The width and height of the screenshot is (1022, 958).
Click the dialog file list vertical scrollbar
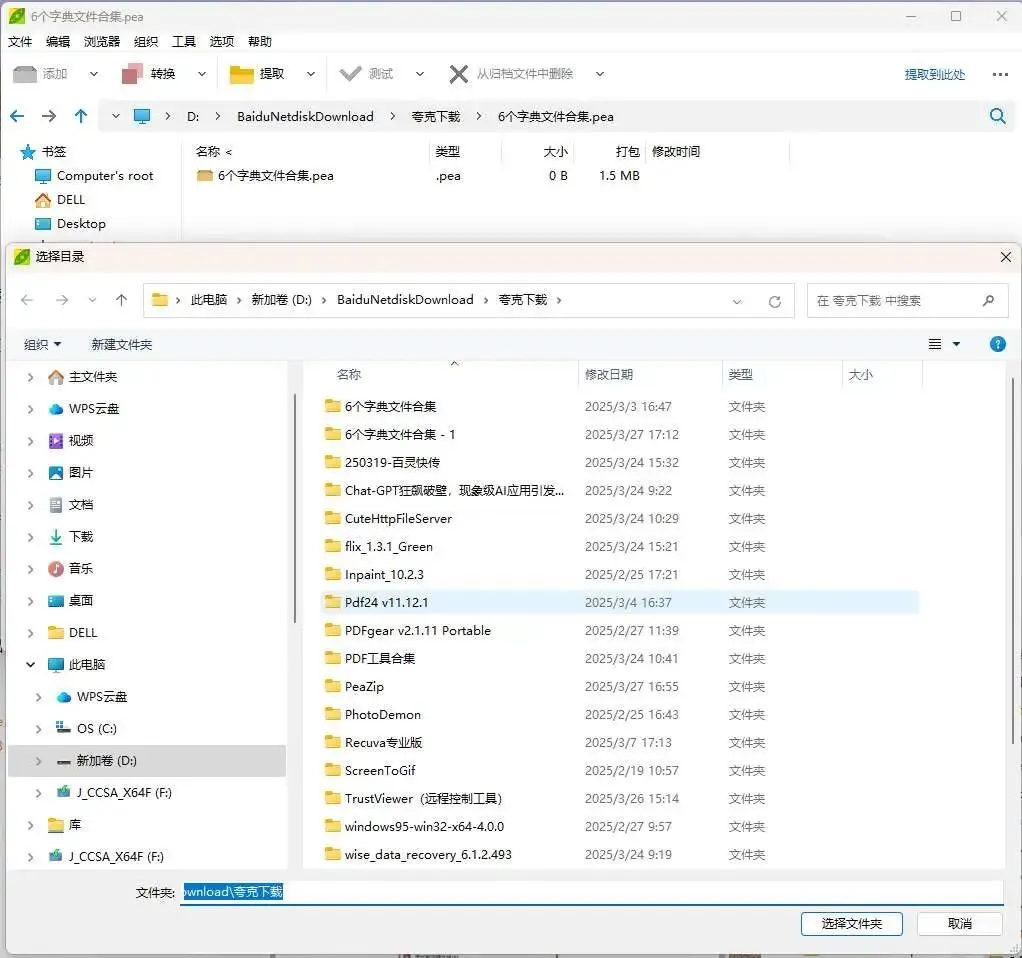[1012, 560]
